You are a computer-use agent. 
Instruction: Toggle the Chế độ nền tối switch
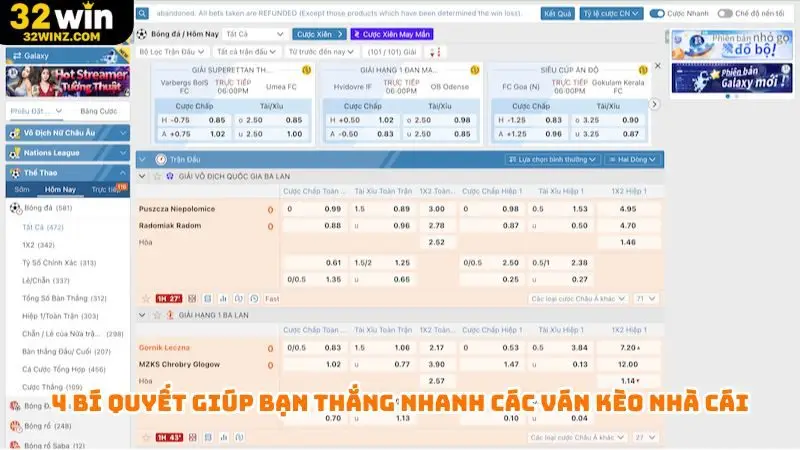point(724,13)
